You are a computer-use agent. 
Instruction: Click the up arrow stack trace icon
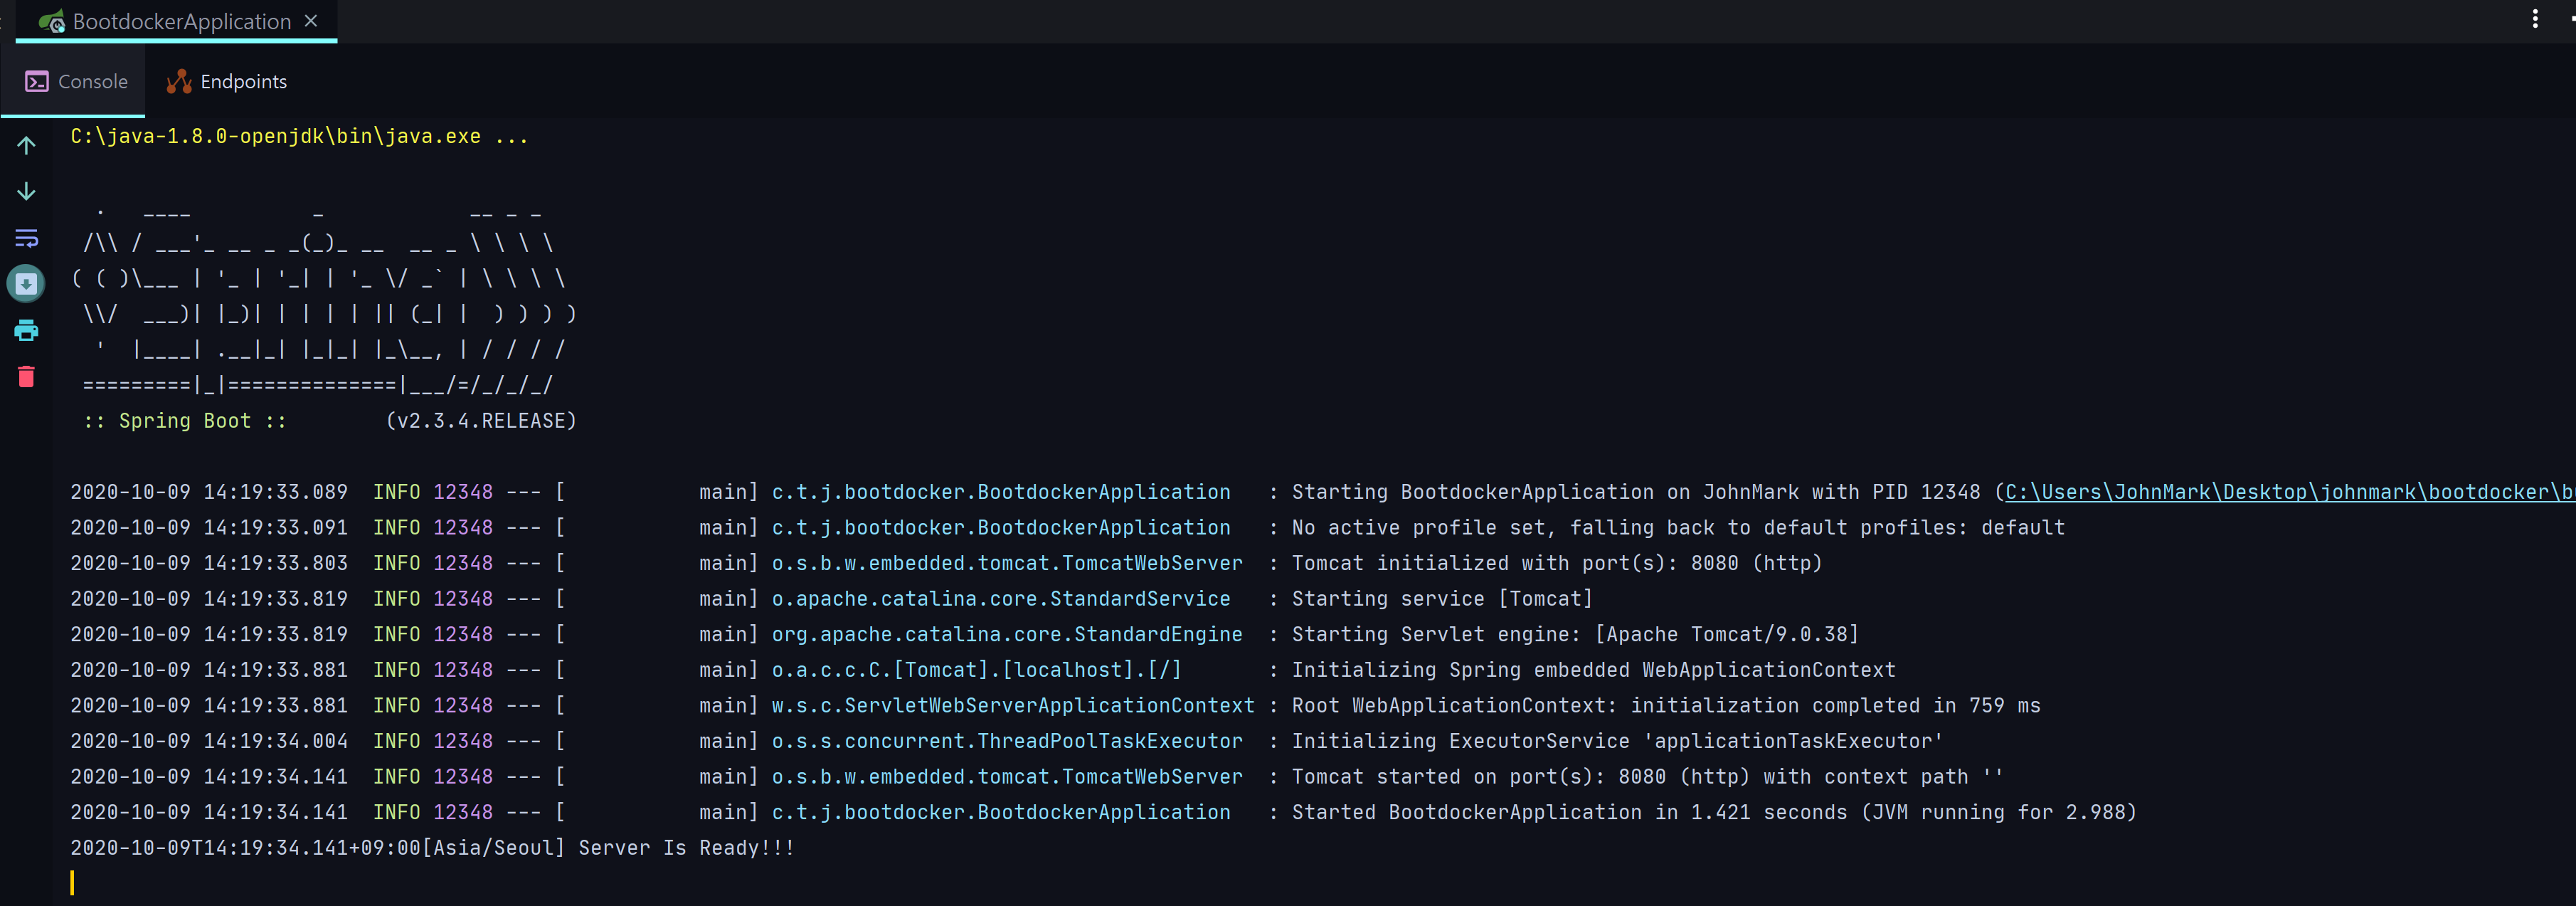pos(26,145)
